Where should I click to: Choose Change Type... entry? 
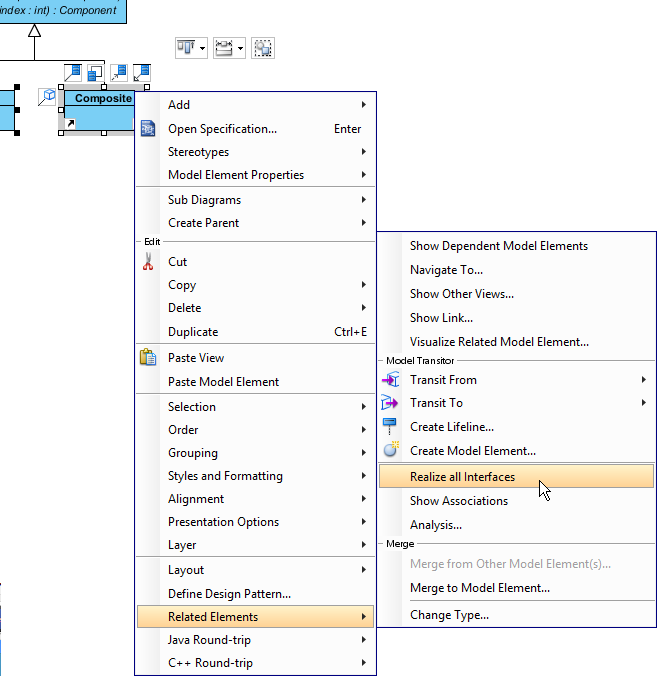(516, 614)
